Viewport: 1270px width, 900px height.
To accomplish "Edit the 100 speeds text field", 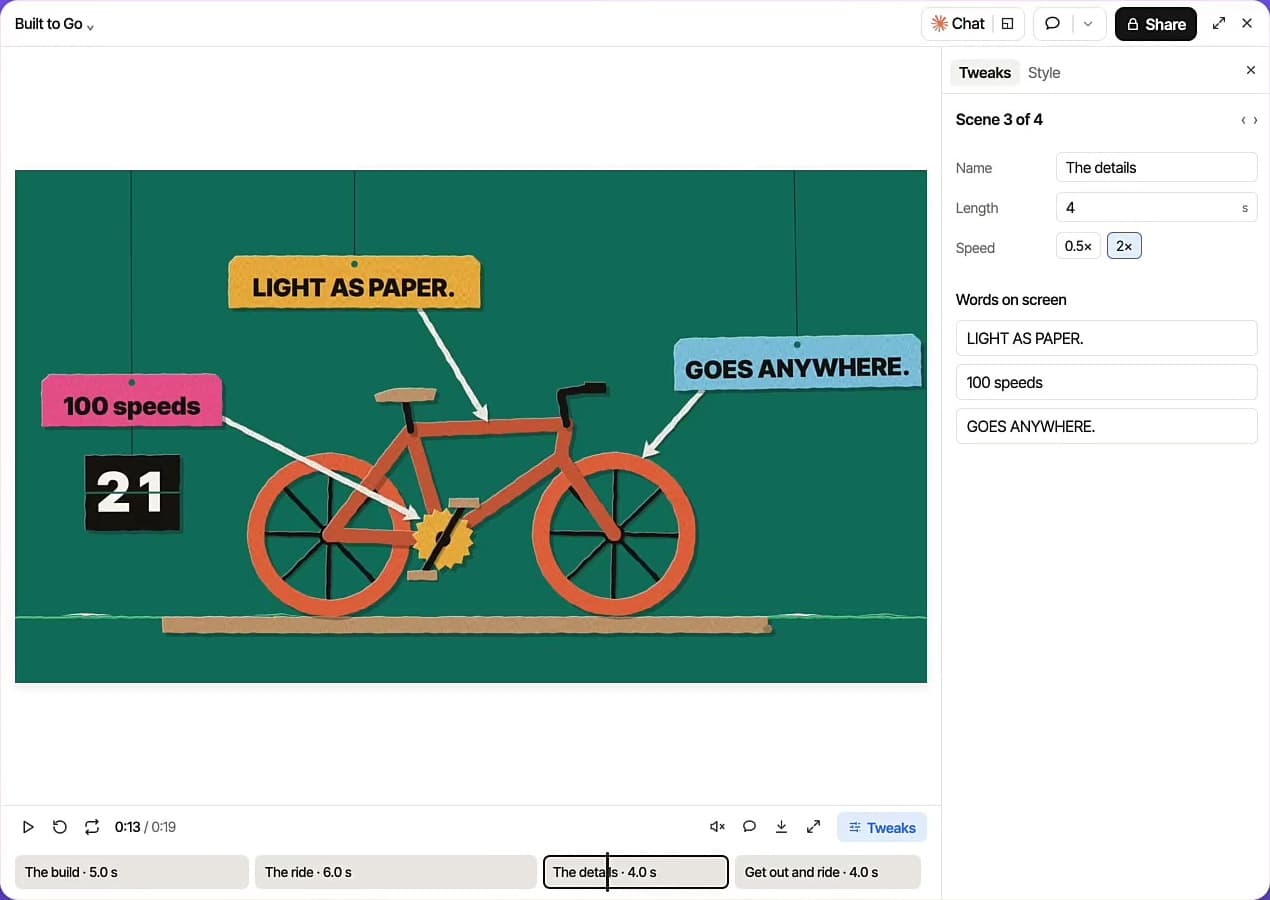I will click(1106, 382).
